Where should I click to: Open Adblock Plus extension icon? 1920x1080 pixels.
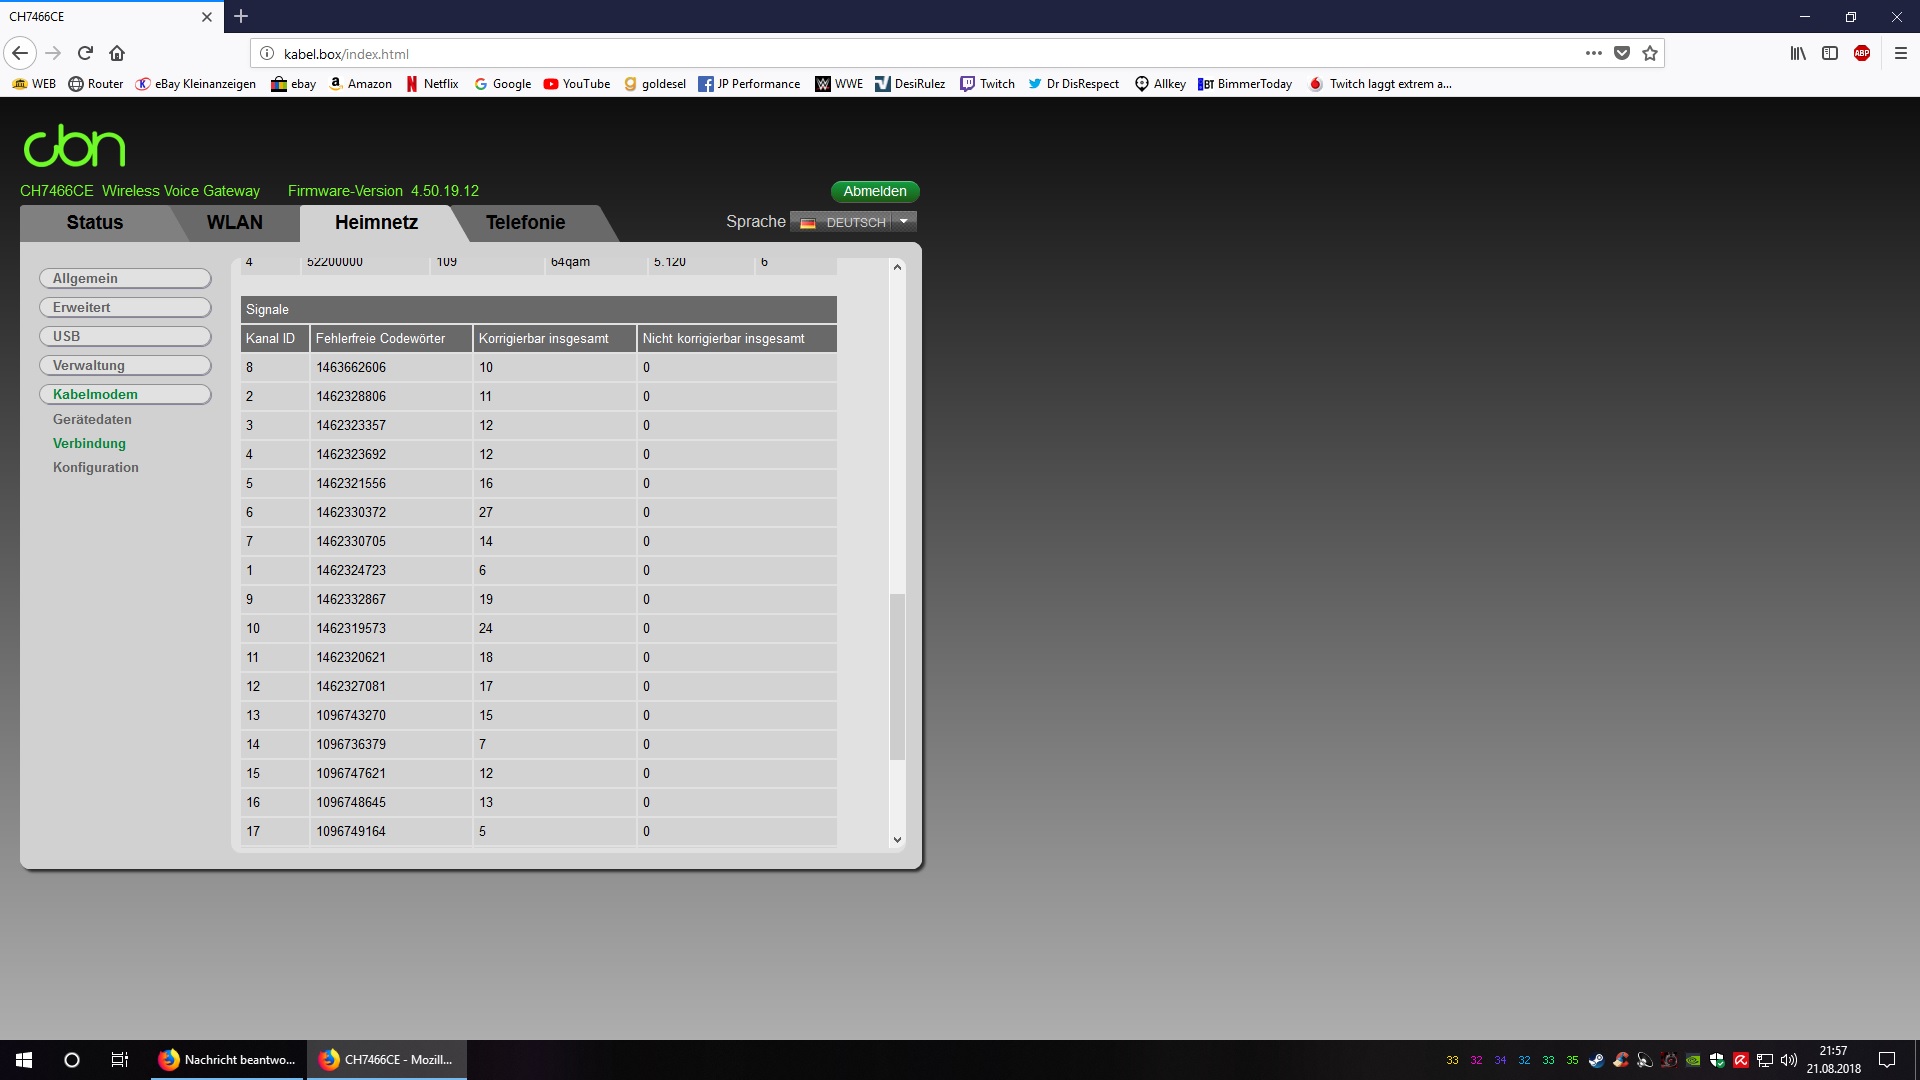(1862, 53)
